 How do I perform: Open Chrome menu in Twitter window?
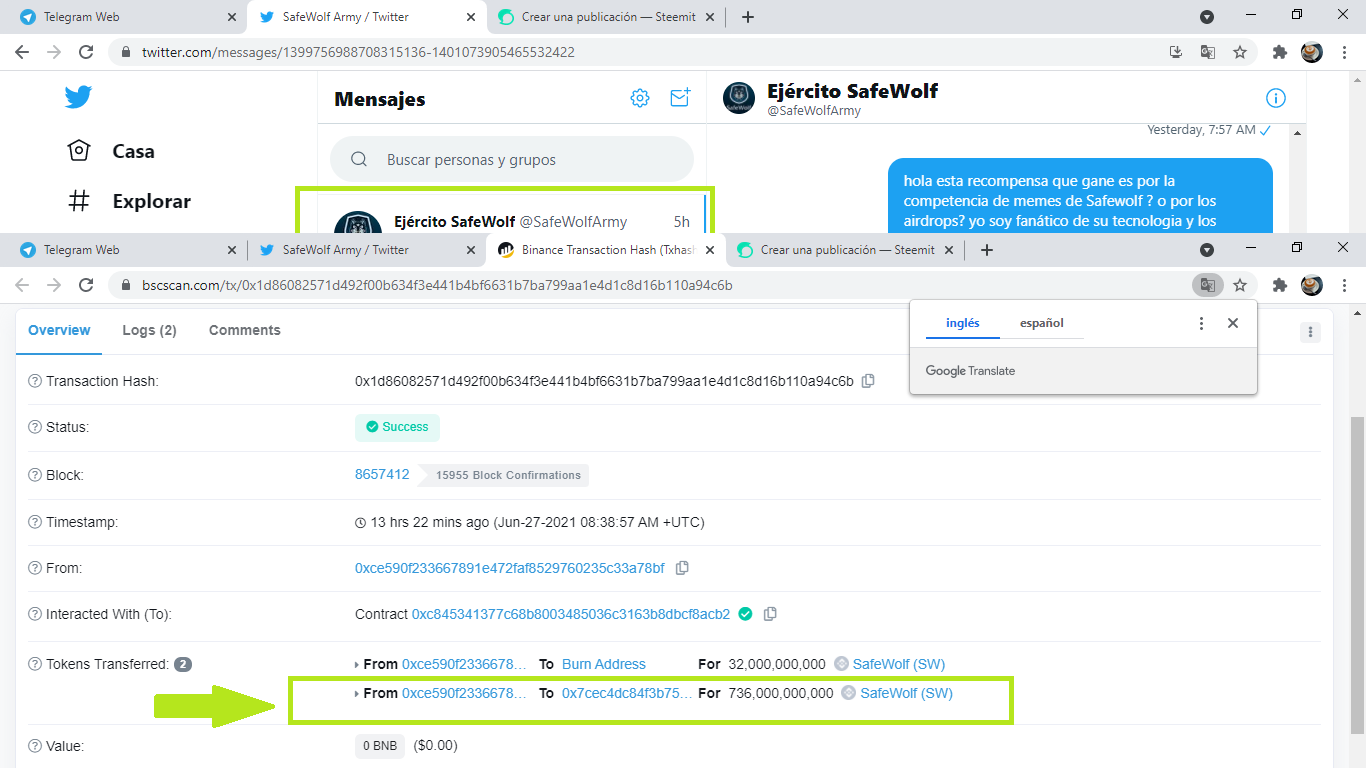pyautogui.click(x=1343, y=52)
